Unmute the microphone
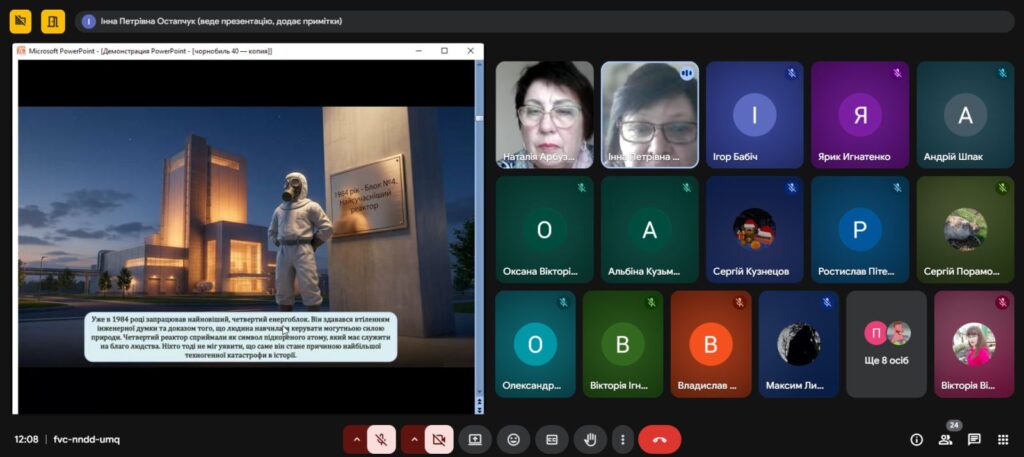 click(380, 439)
